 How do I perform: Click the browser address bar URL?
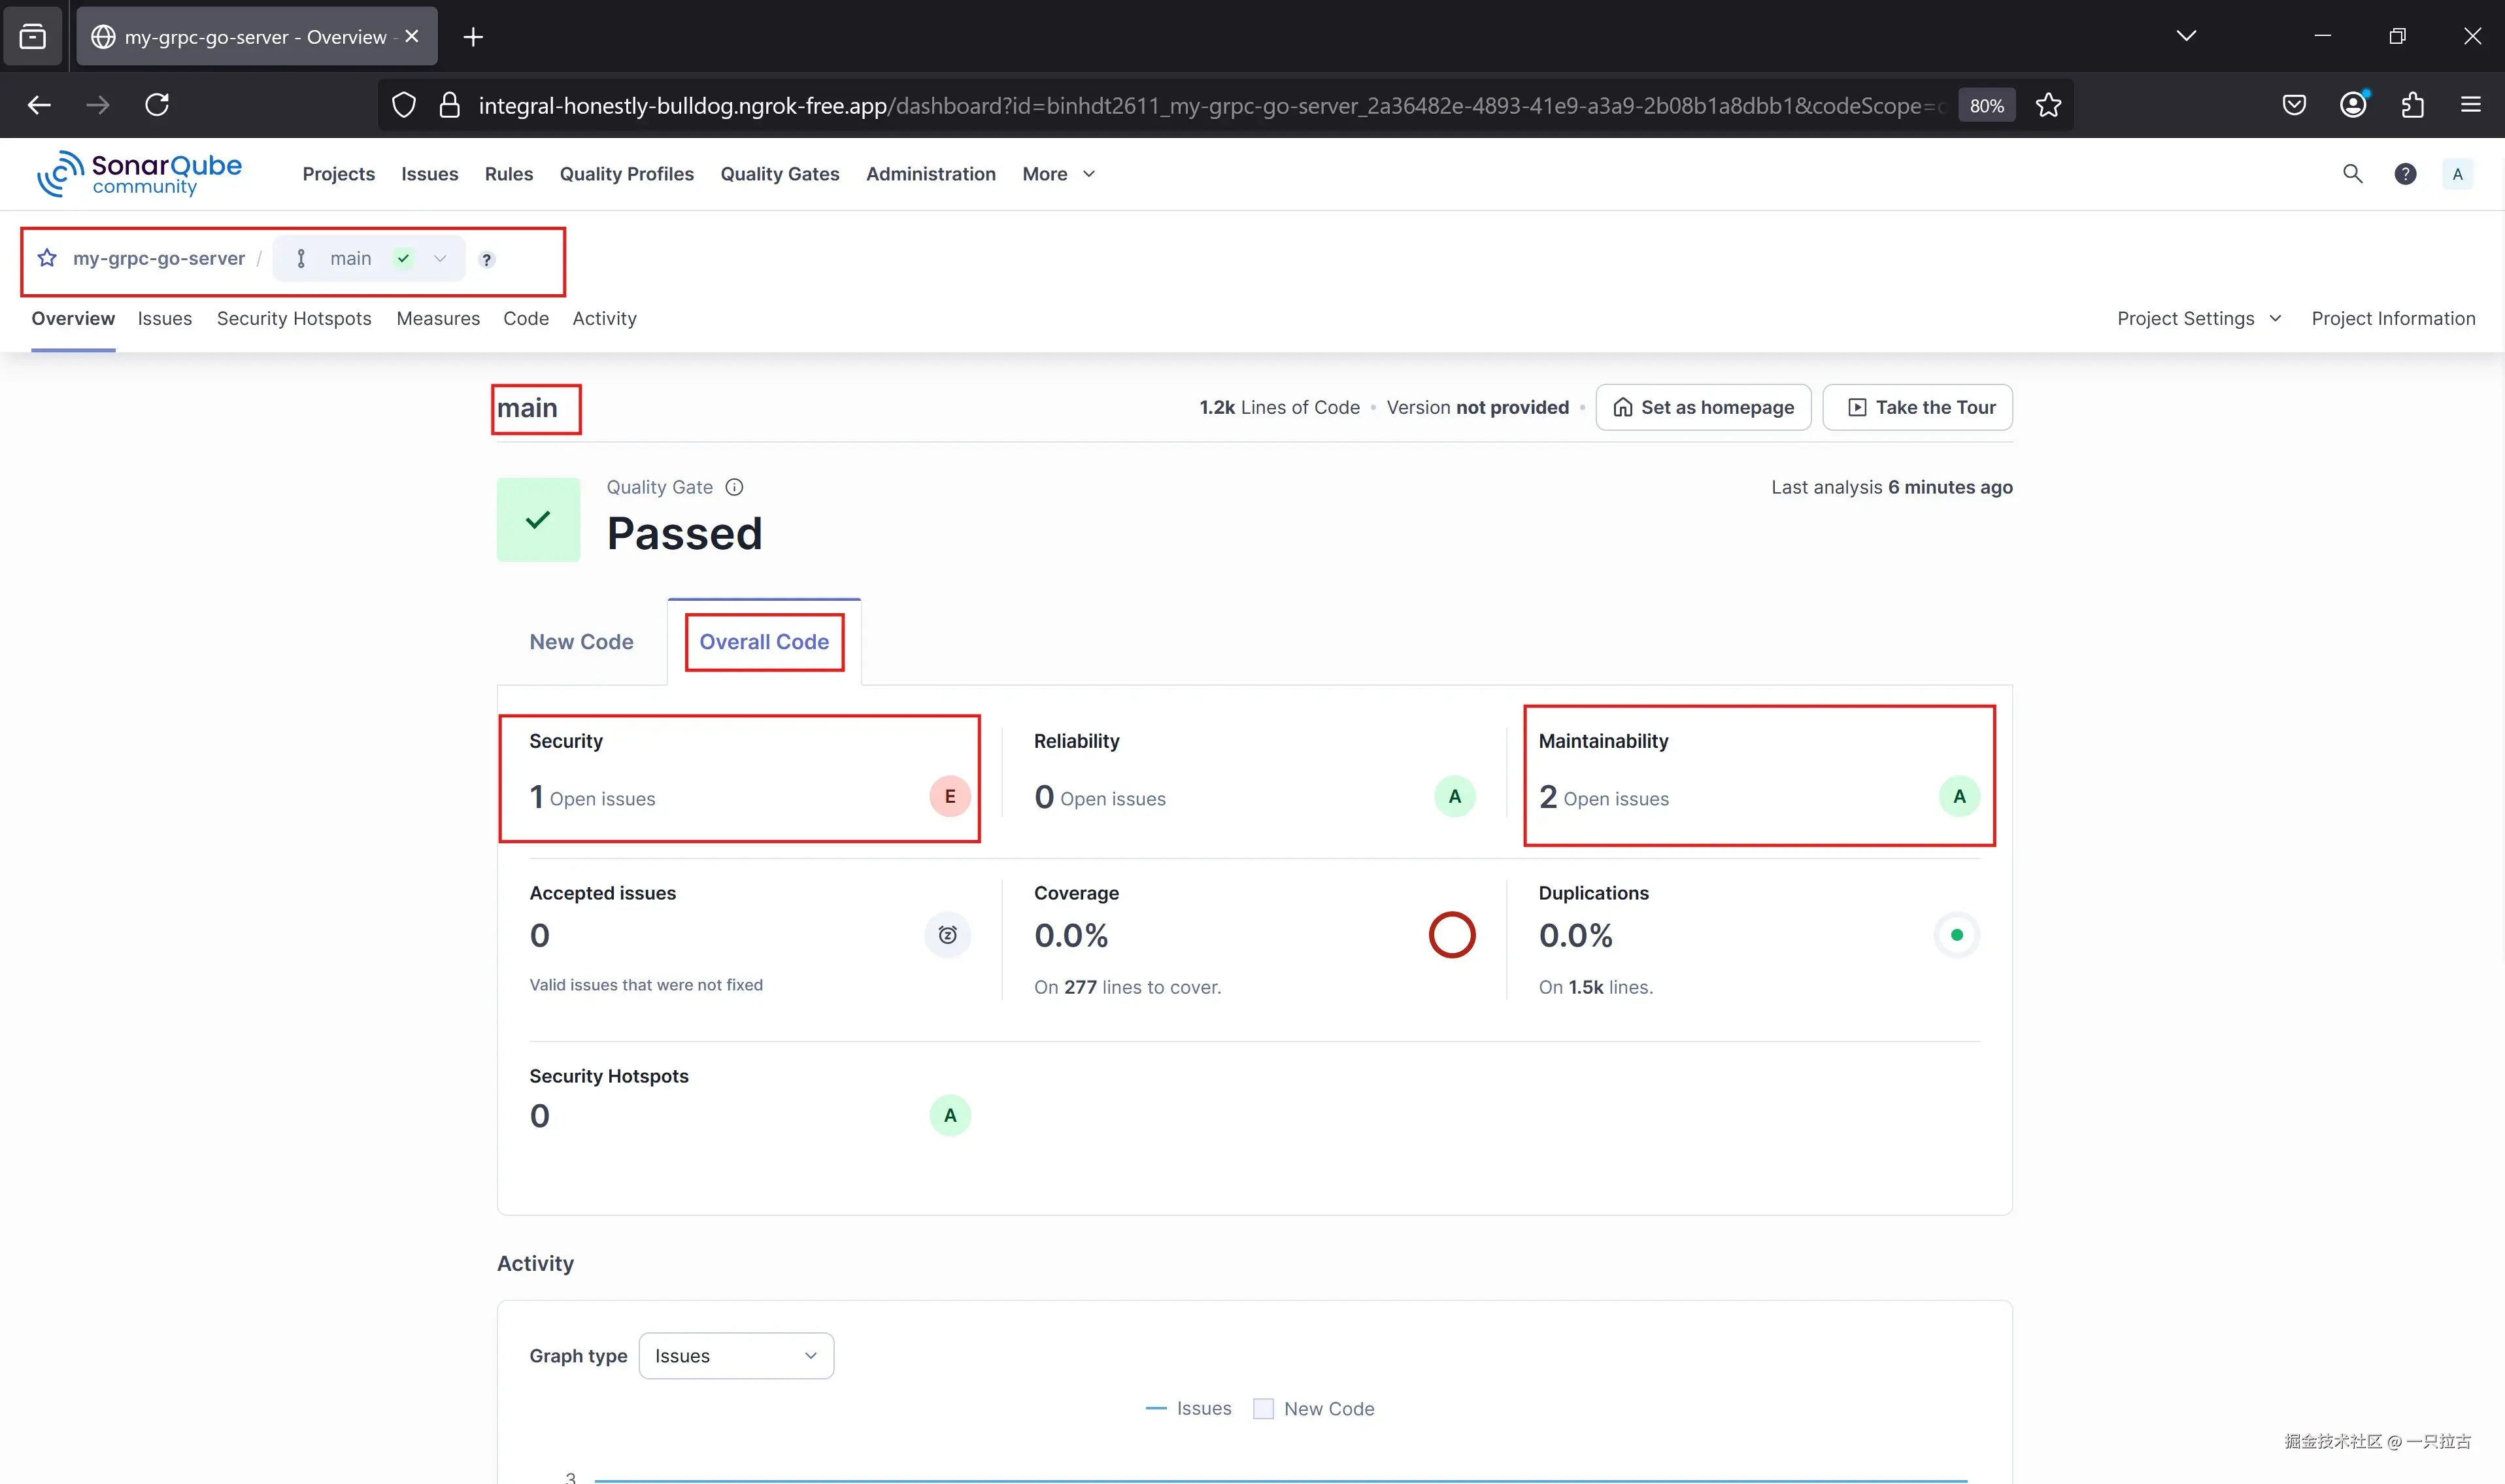1200,105
